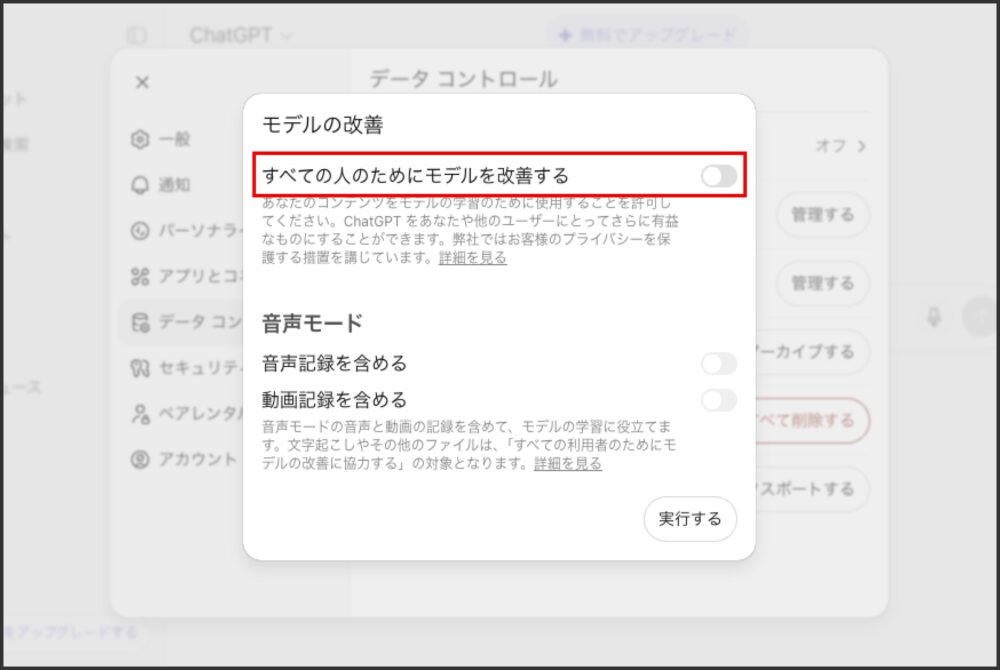Viewport: 1000px width, 670px height.
Task: Open 詳細を見る link under model improvement
Action: [x=472, y=258]
